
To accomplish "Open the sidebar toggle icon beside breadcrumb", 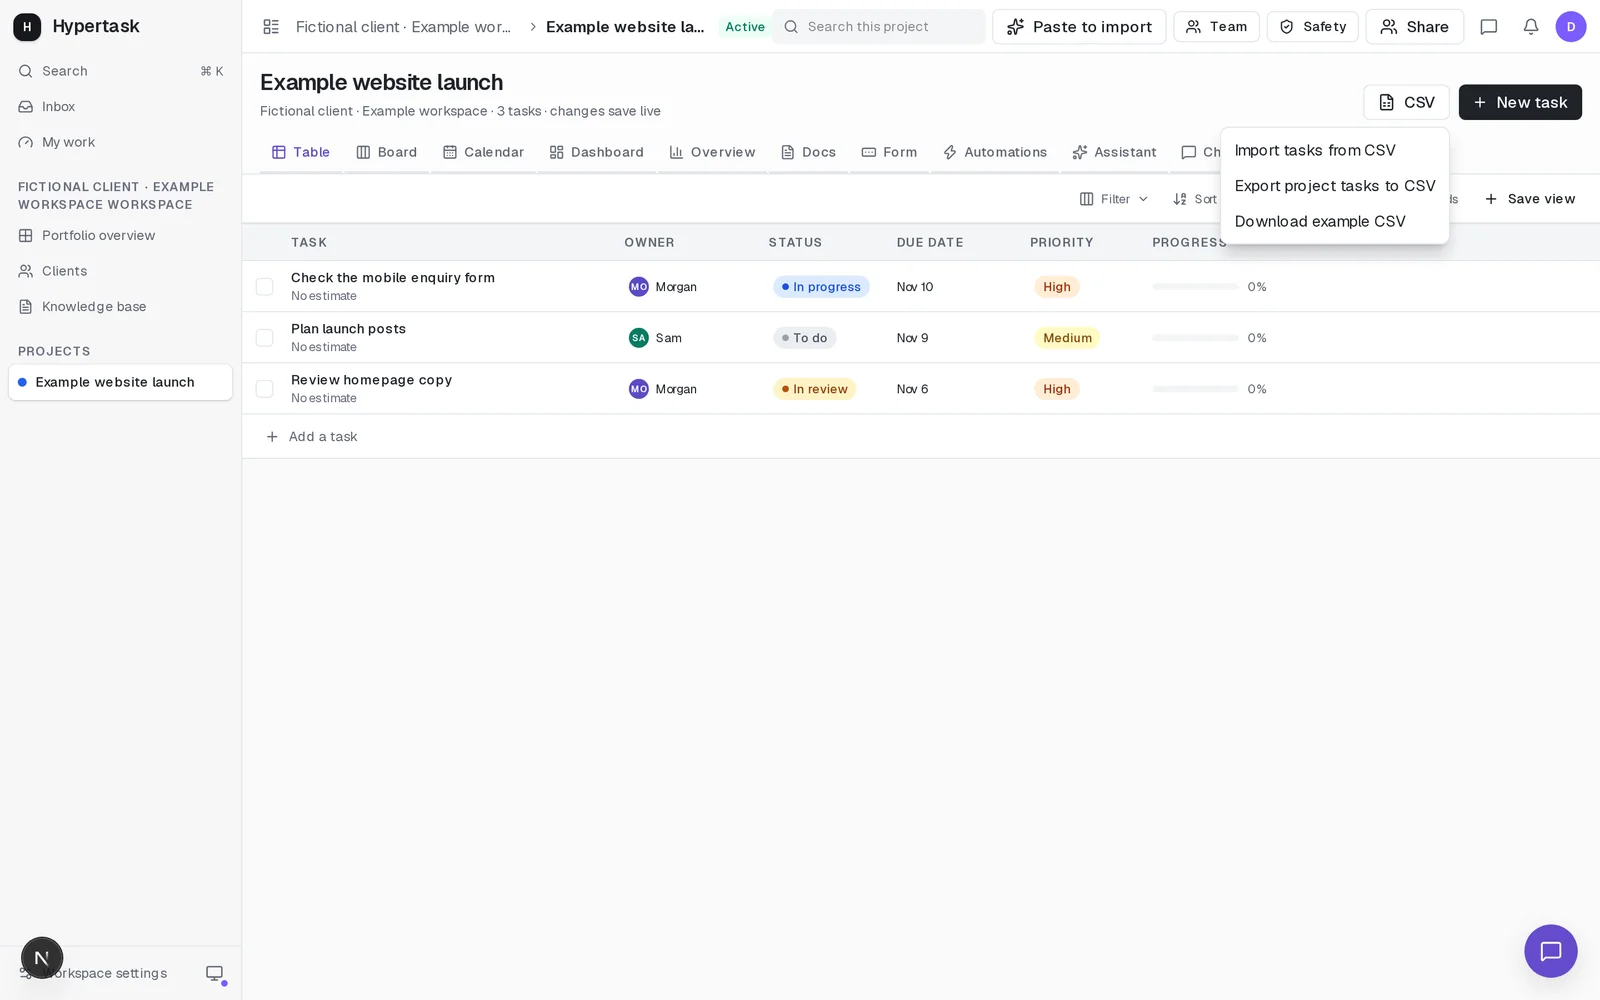I will [271, 27].
